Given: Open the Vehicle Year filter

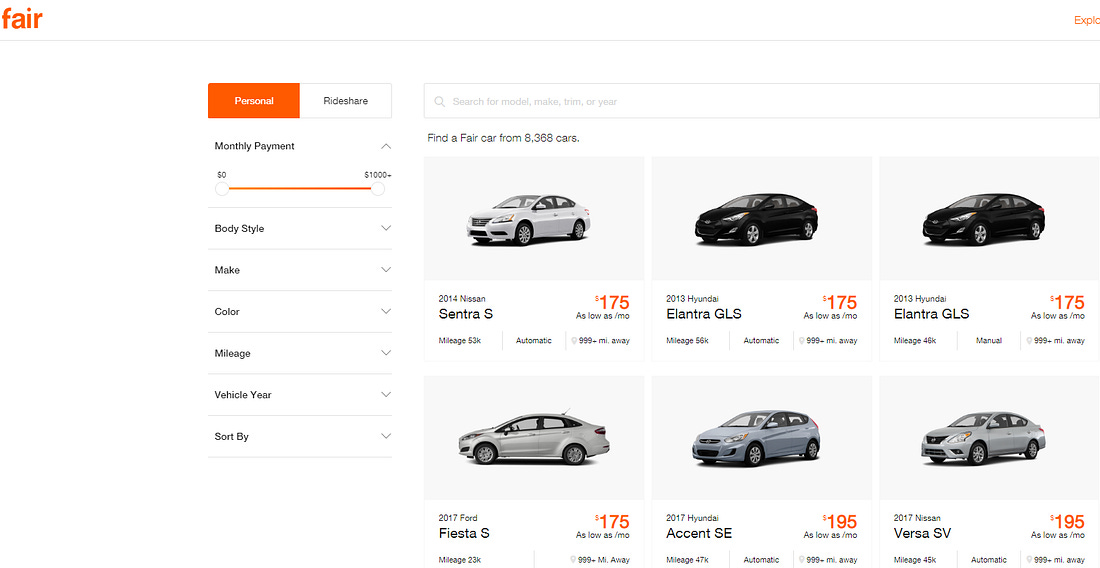Looking at the screenshot, I should click(x=386, y=395).
